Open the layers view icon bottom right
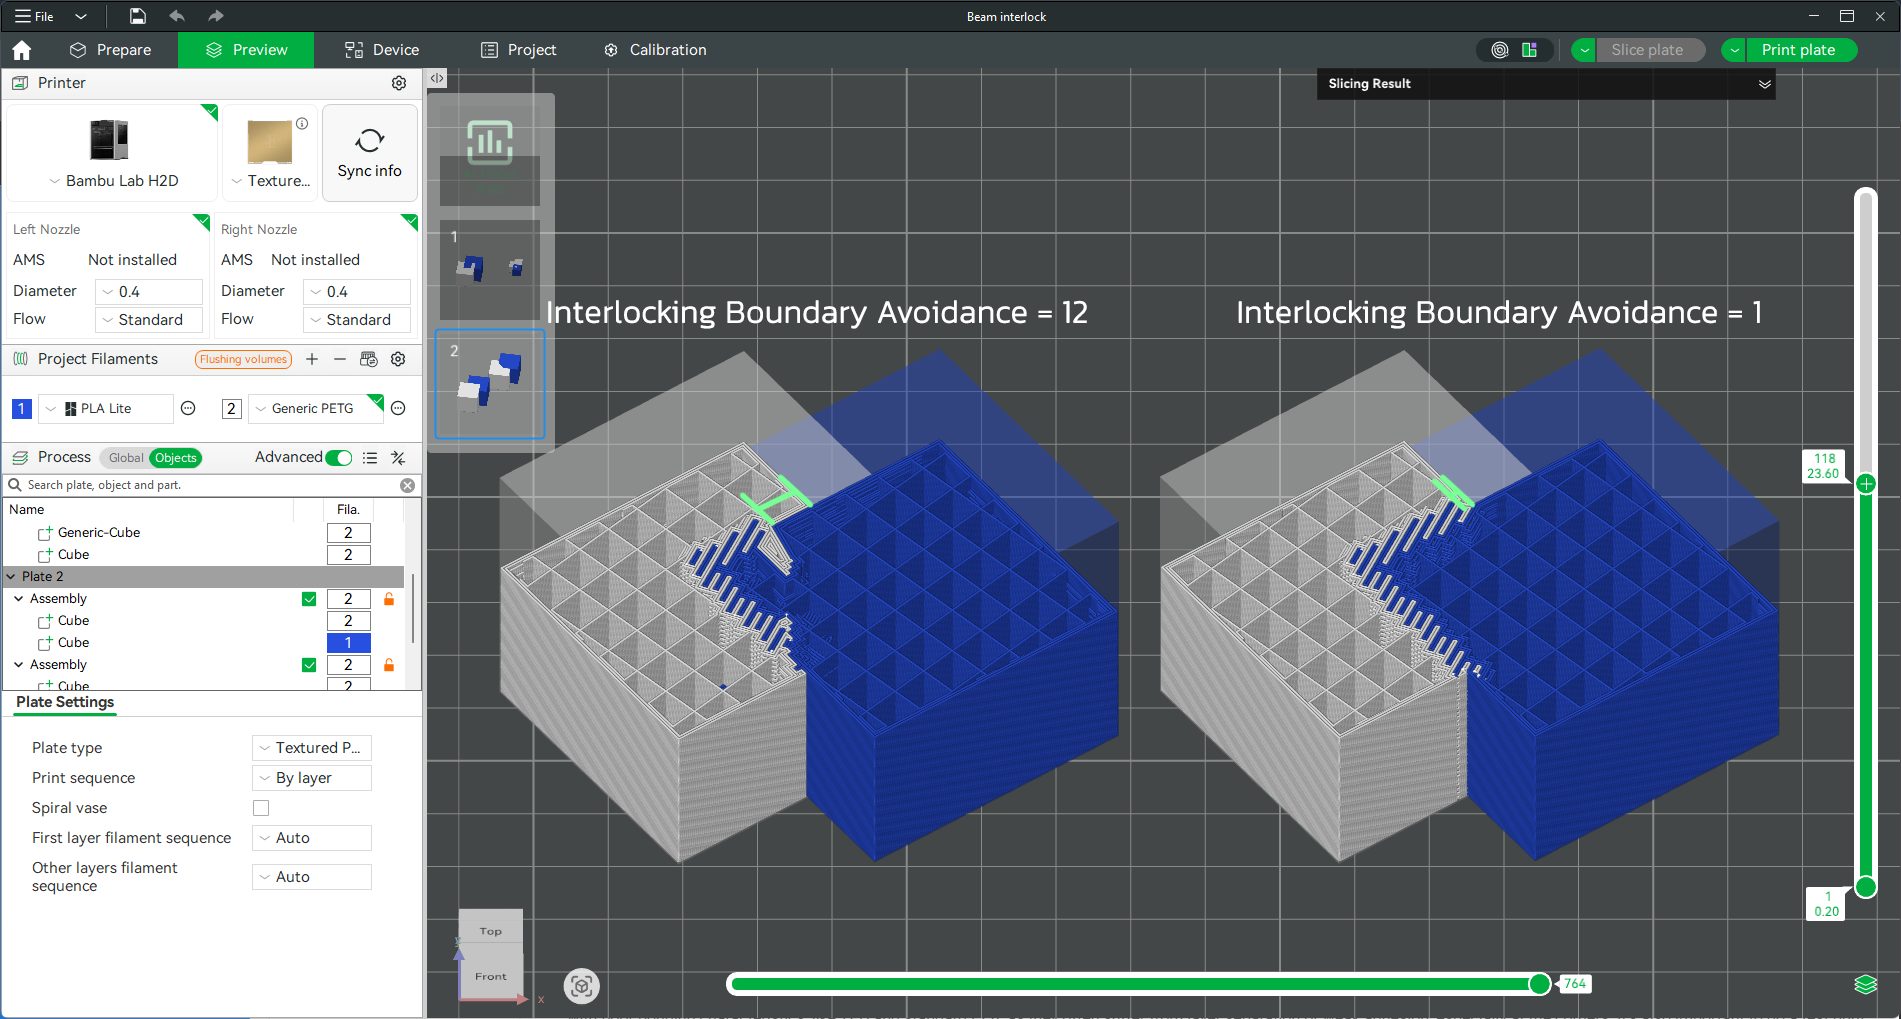Screen dimensions: 1901x1019 coord(1865,984)
